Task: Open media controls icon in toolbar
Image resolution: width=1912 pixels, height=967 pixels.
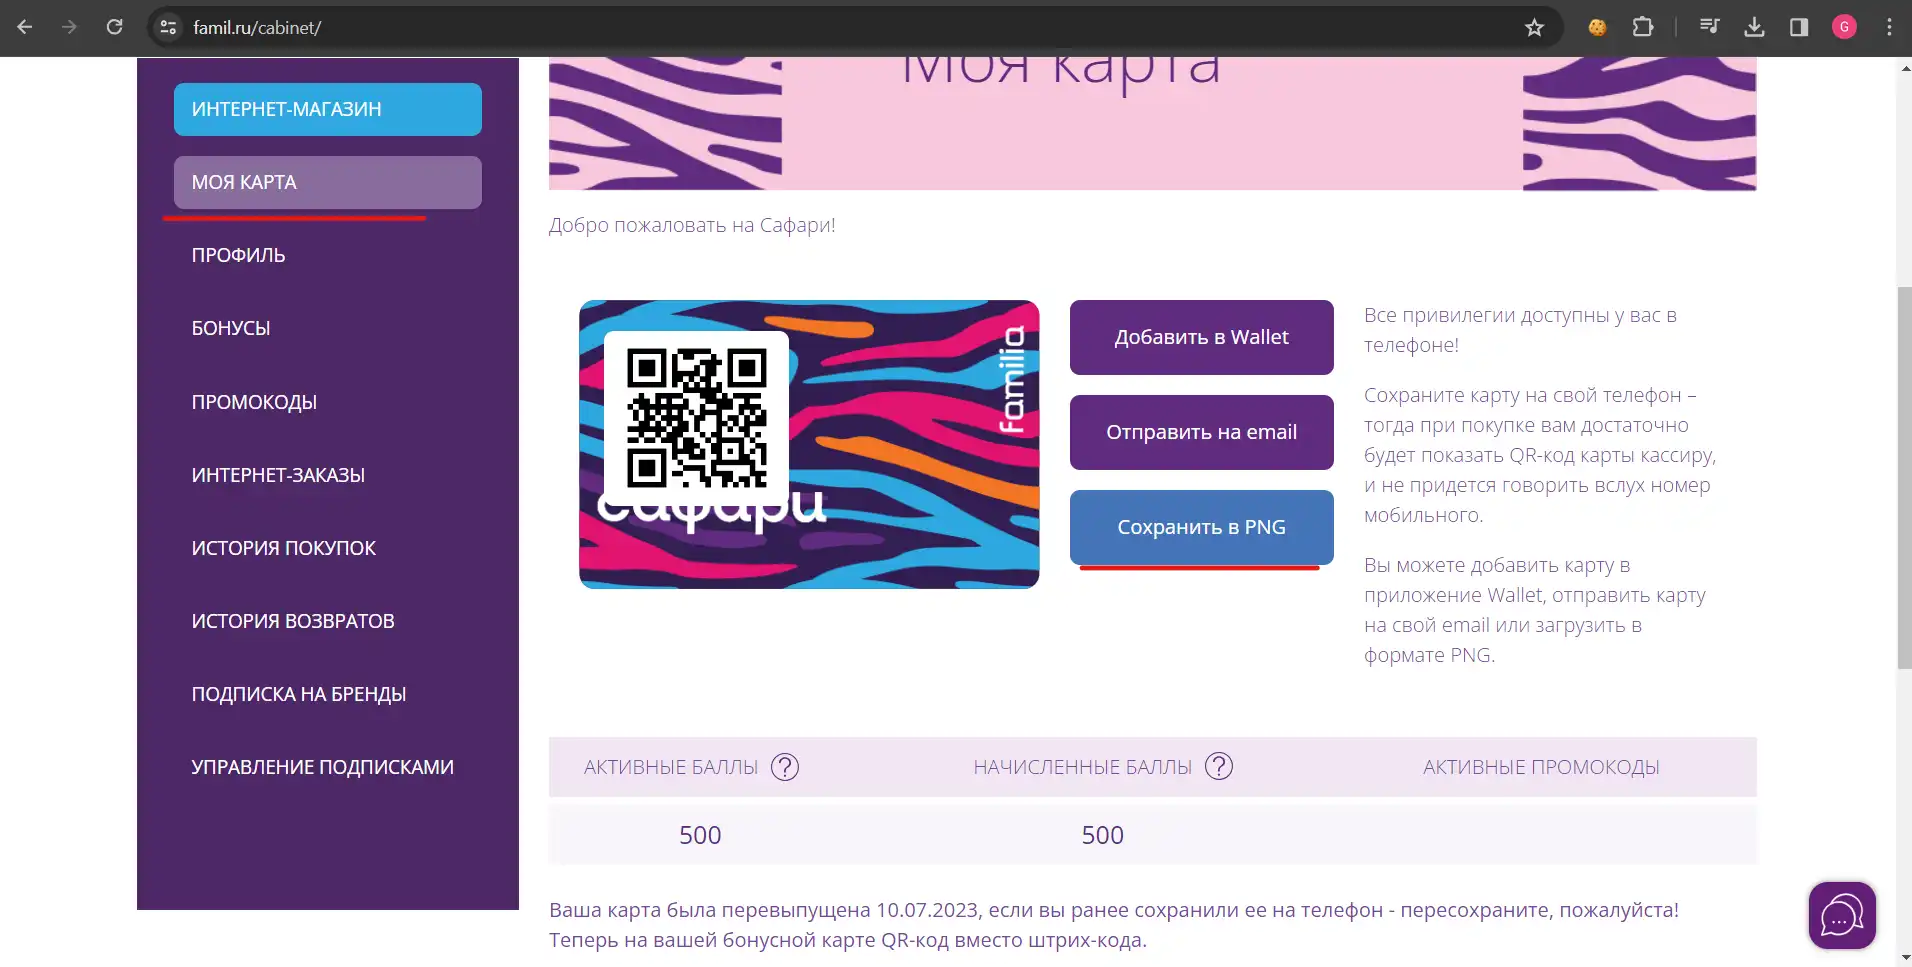Action: coord(1709,27)
